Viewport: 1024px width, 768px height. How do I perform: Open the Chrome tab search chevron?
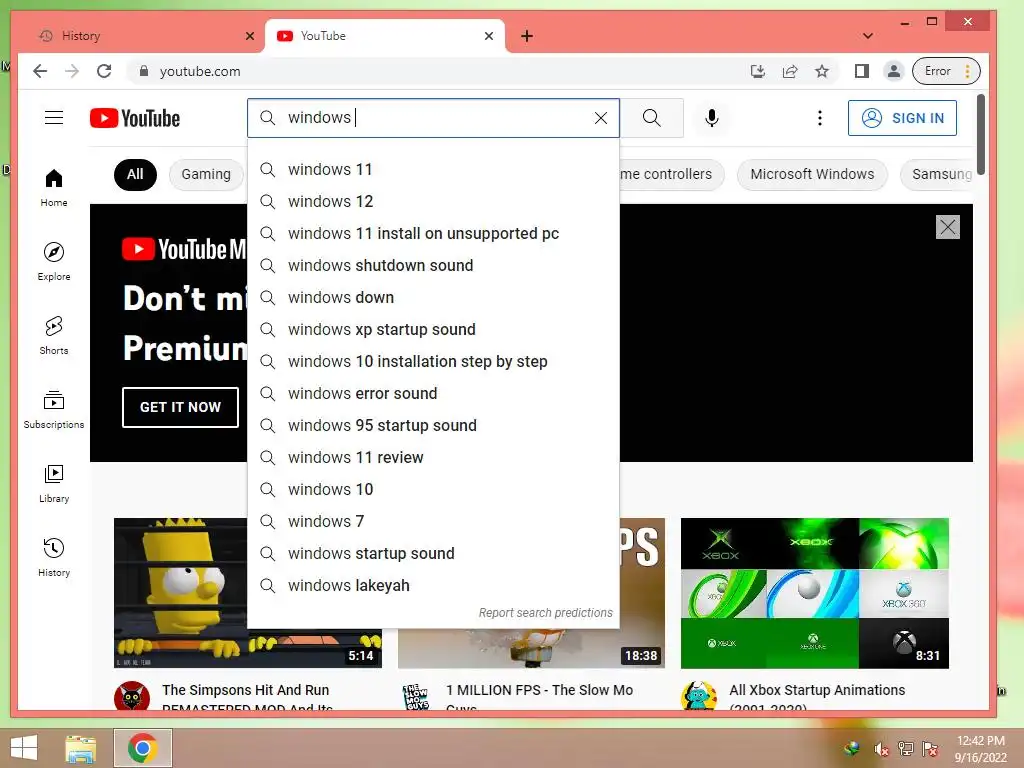(868, 36)
